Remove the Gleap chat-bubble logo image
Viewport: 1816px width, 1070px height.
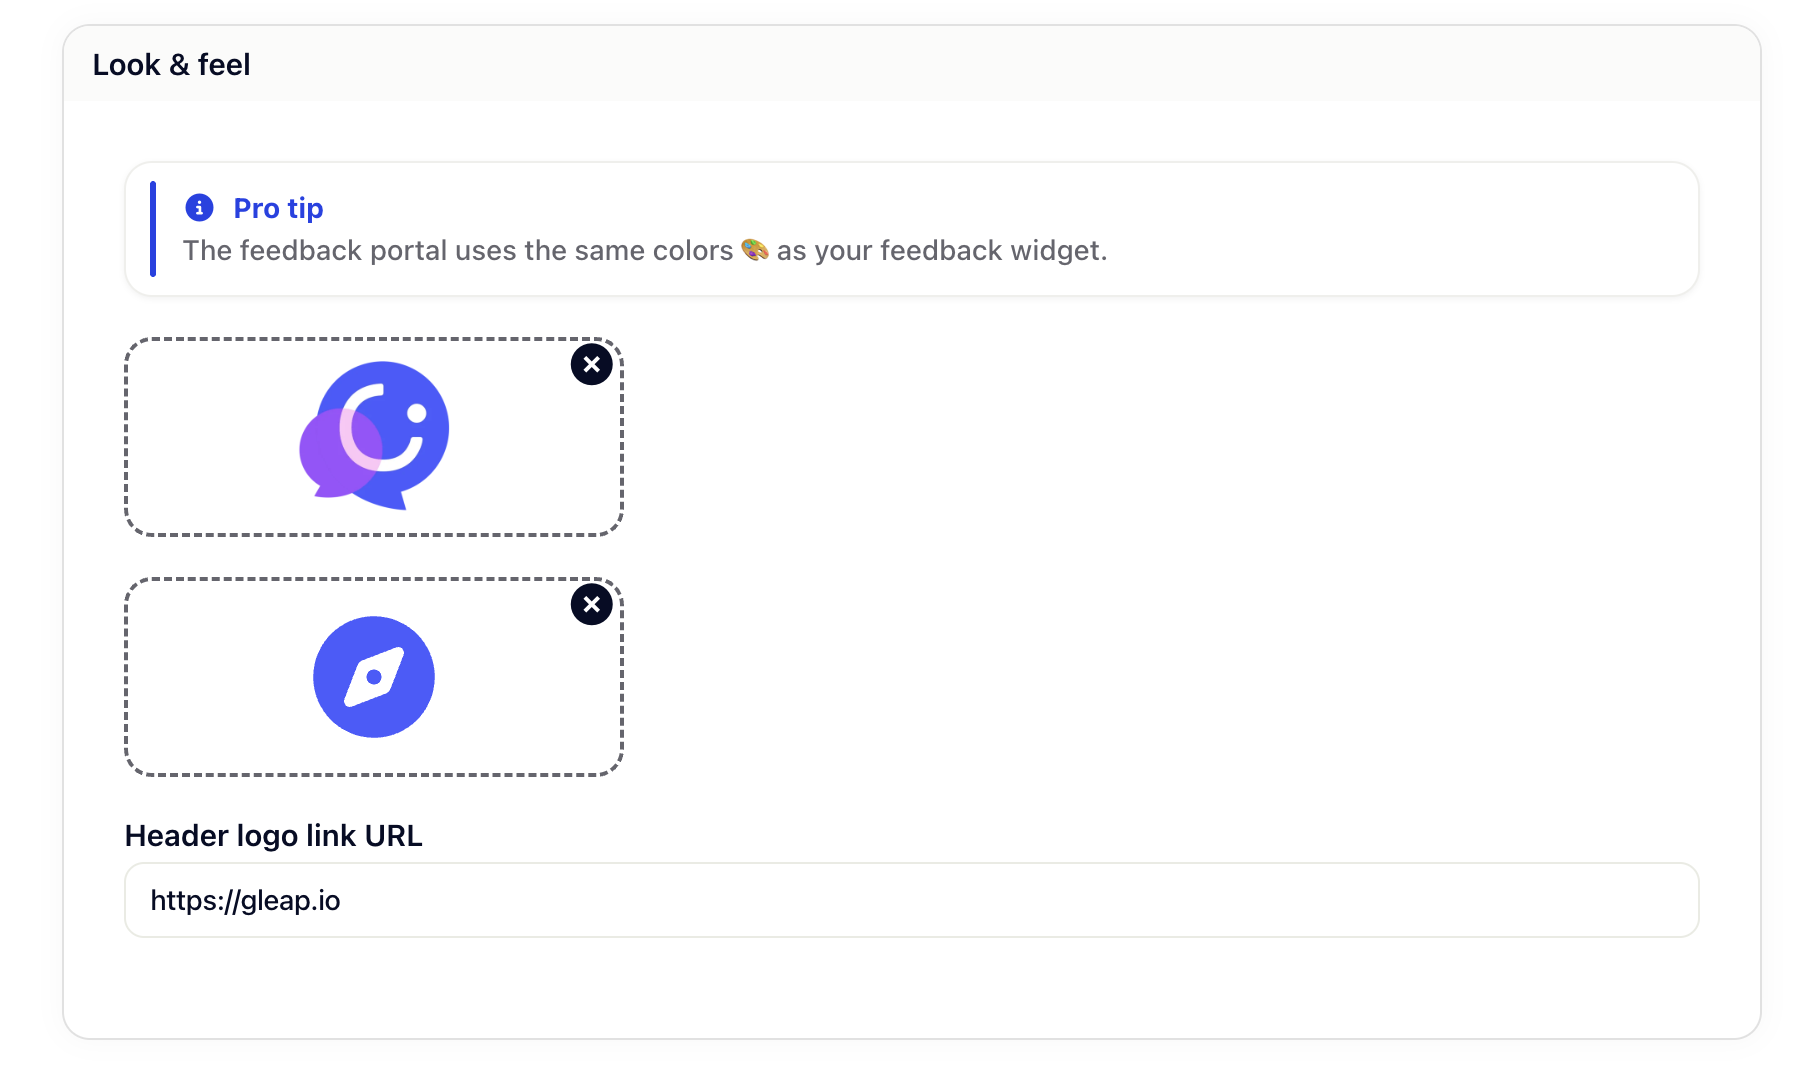click(x=591, y=365)
